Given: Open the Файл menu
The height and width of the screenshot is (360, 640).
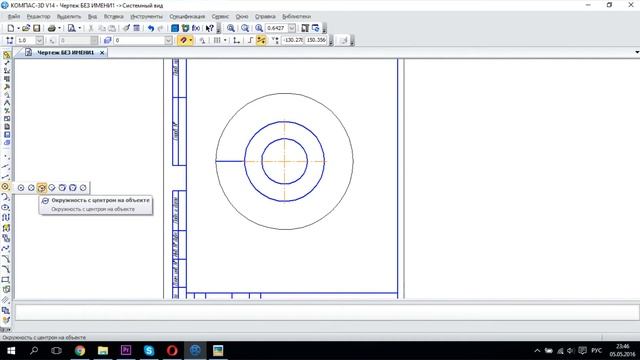Looking at the screenshot, I should point(13,16).
